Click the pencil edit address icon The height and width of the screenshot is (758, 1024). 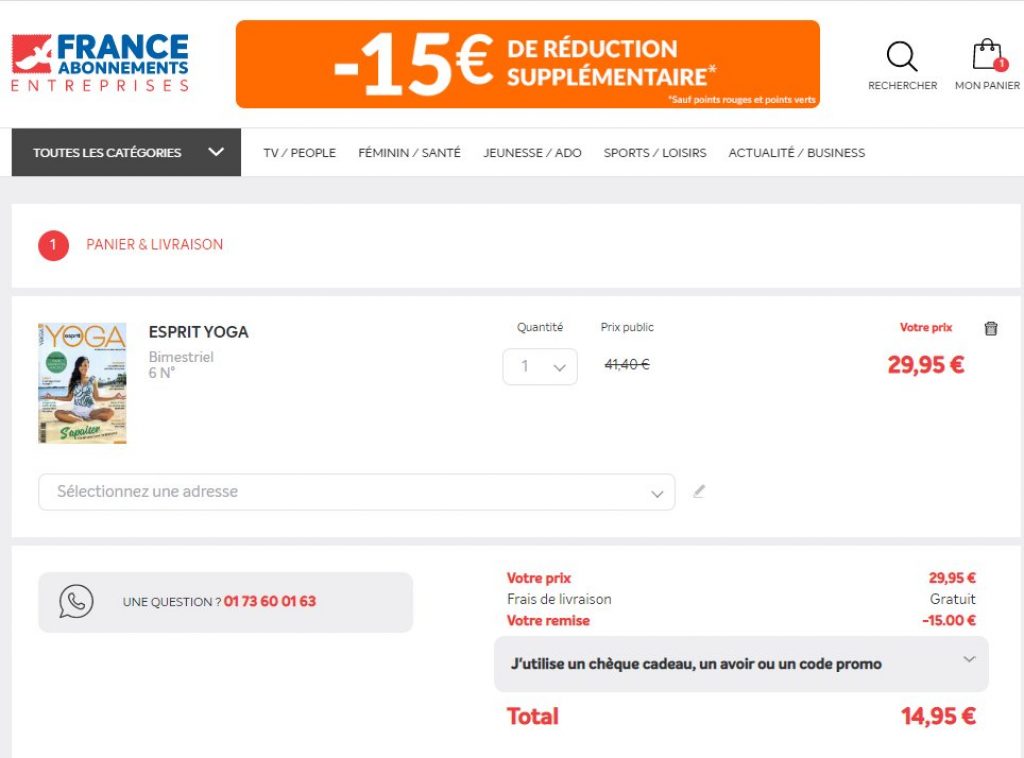[699, 491]
